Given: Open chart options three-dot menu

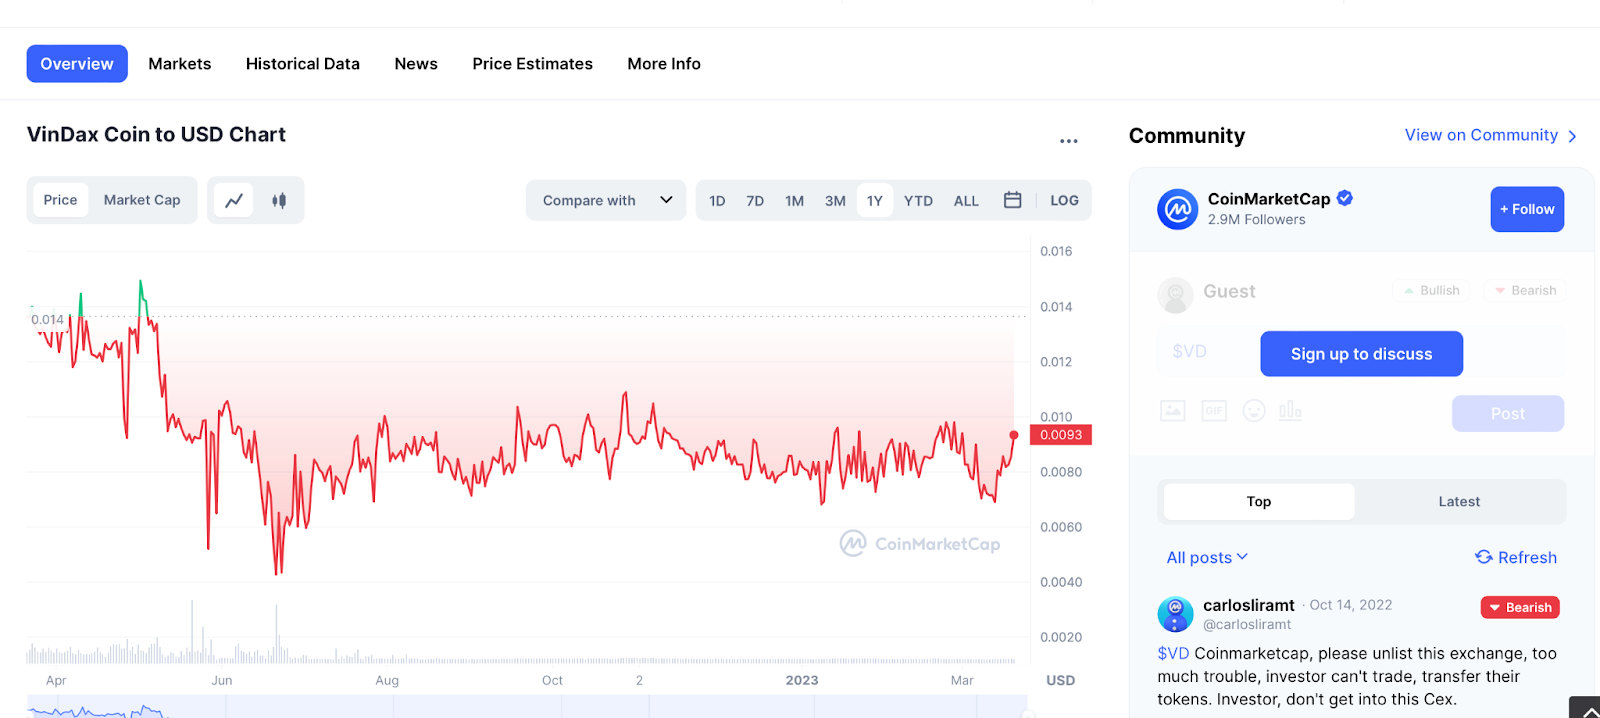Looking at the screenshot, I should pyautogui.click(x=1068, y=141).
